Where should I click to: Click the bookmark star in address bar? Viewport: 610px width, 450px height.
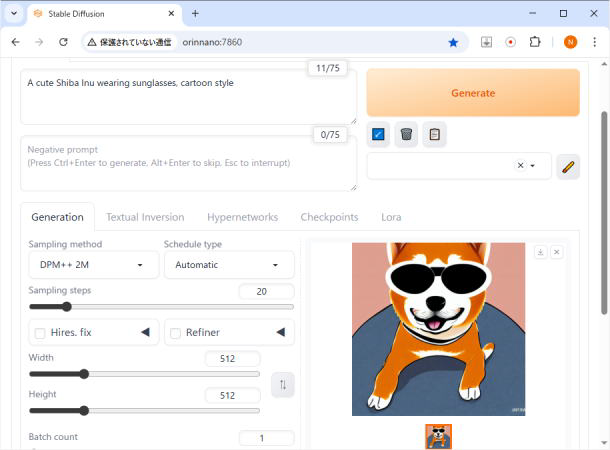tap(453, 42)
